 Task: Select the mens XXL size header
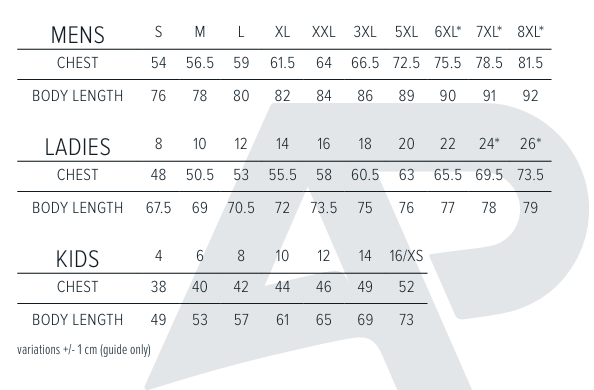[324, 32]
